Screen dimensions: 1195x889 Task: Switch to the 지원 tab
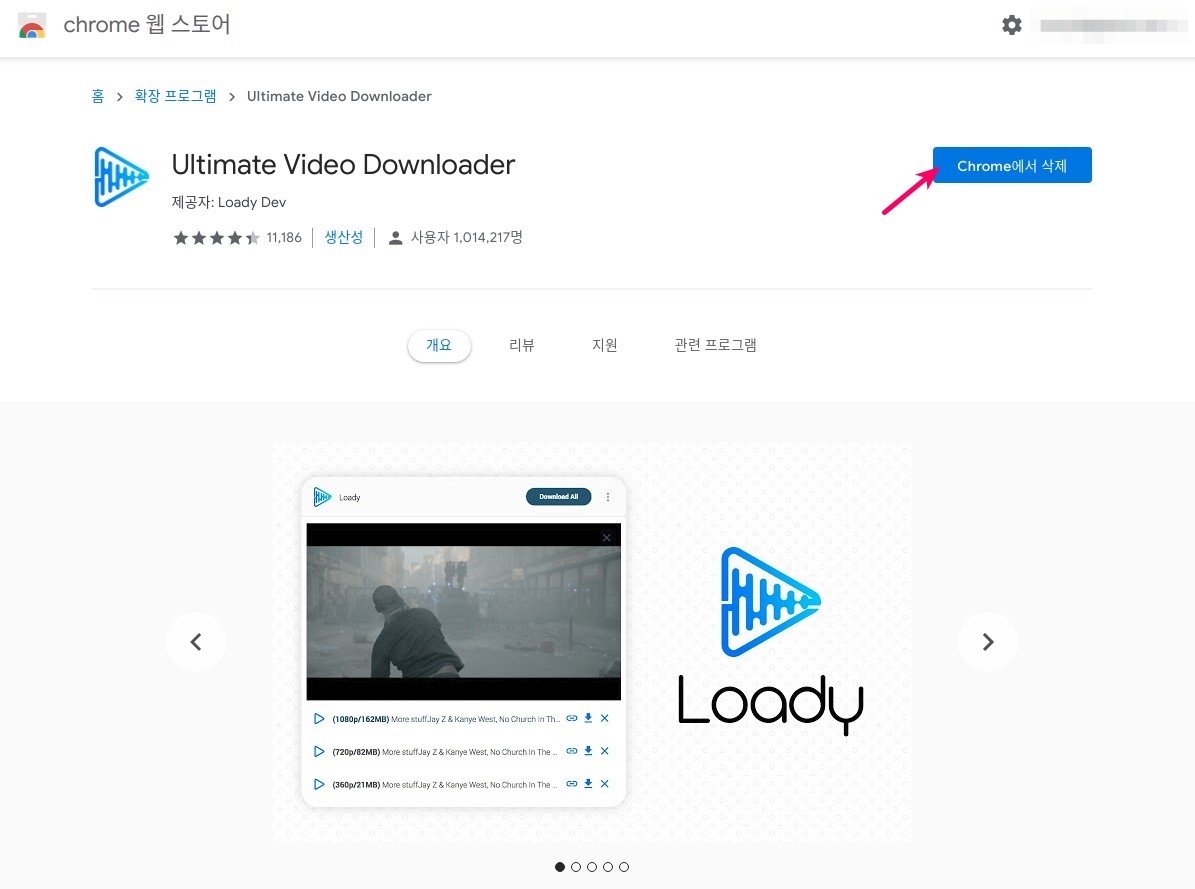[604, 345]
